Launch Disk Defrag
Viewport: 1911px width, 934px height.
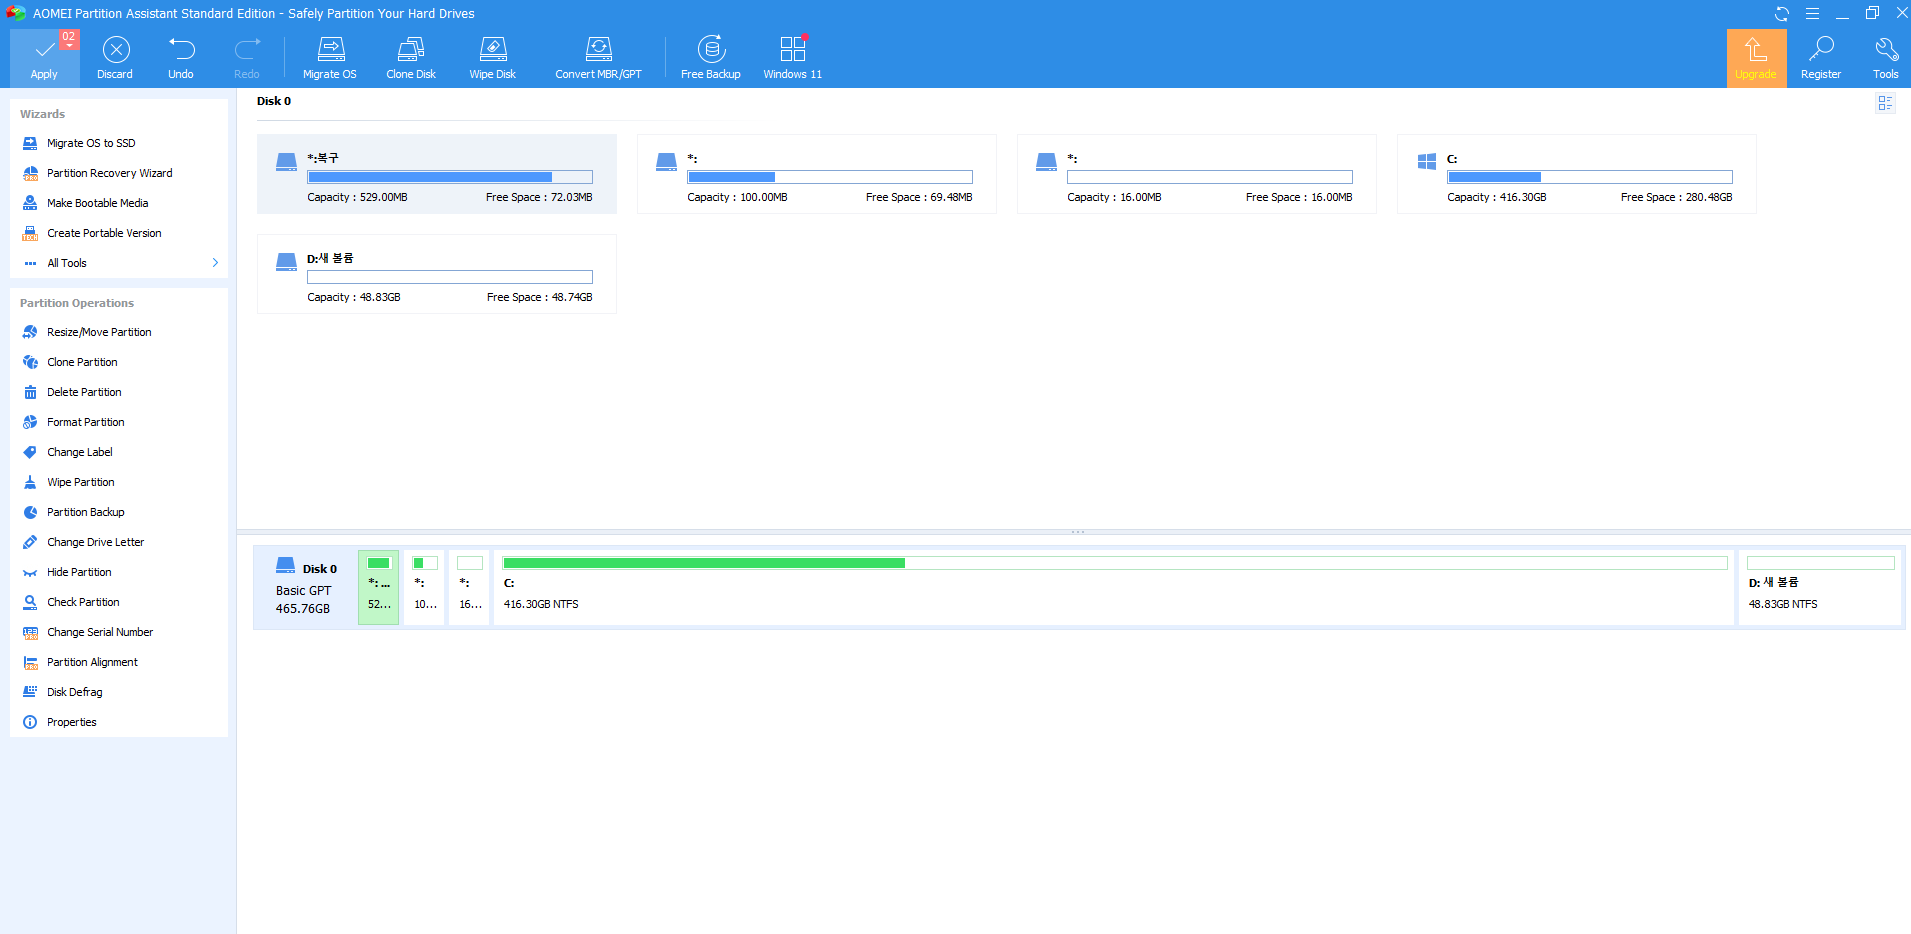[74, 692]
